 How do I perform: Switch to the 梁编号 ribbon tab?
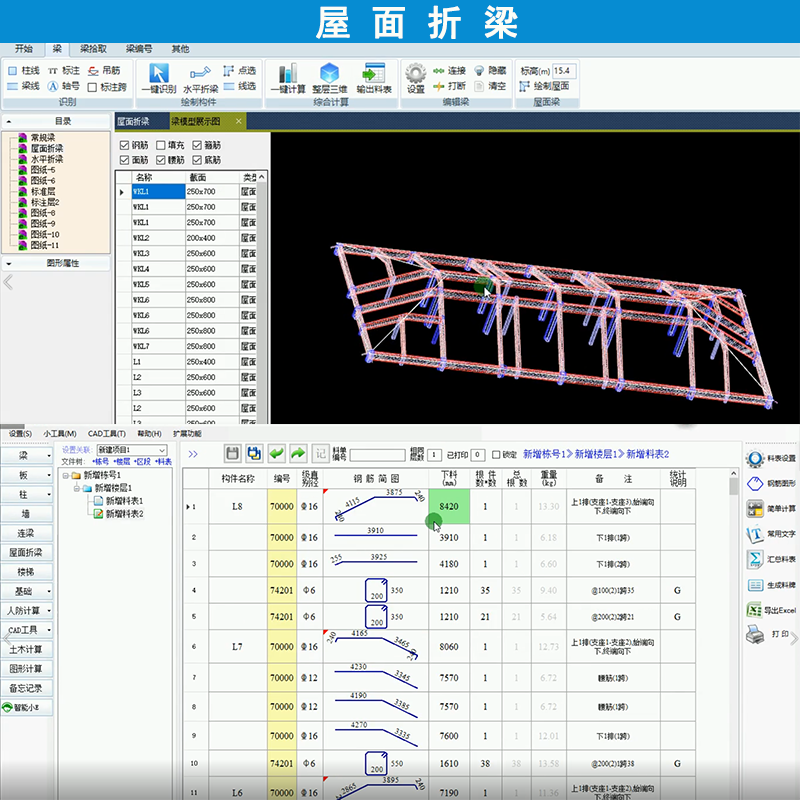(x=139, y=49)
